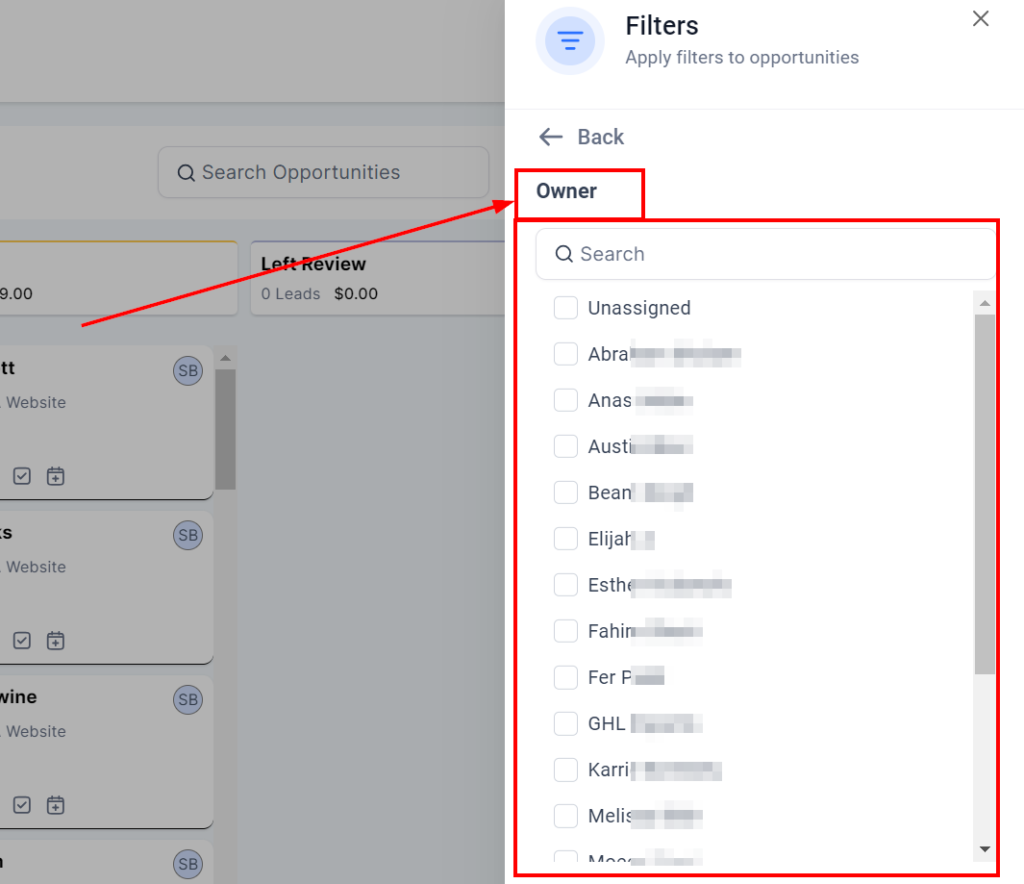Click the magnifier icon in Search Opportunities

[x=186, y=173]
